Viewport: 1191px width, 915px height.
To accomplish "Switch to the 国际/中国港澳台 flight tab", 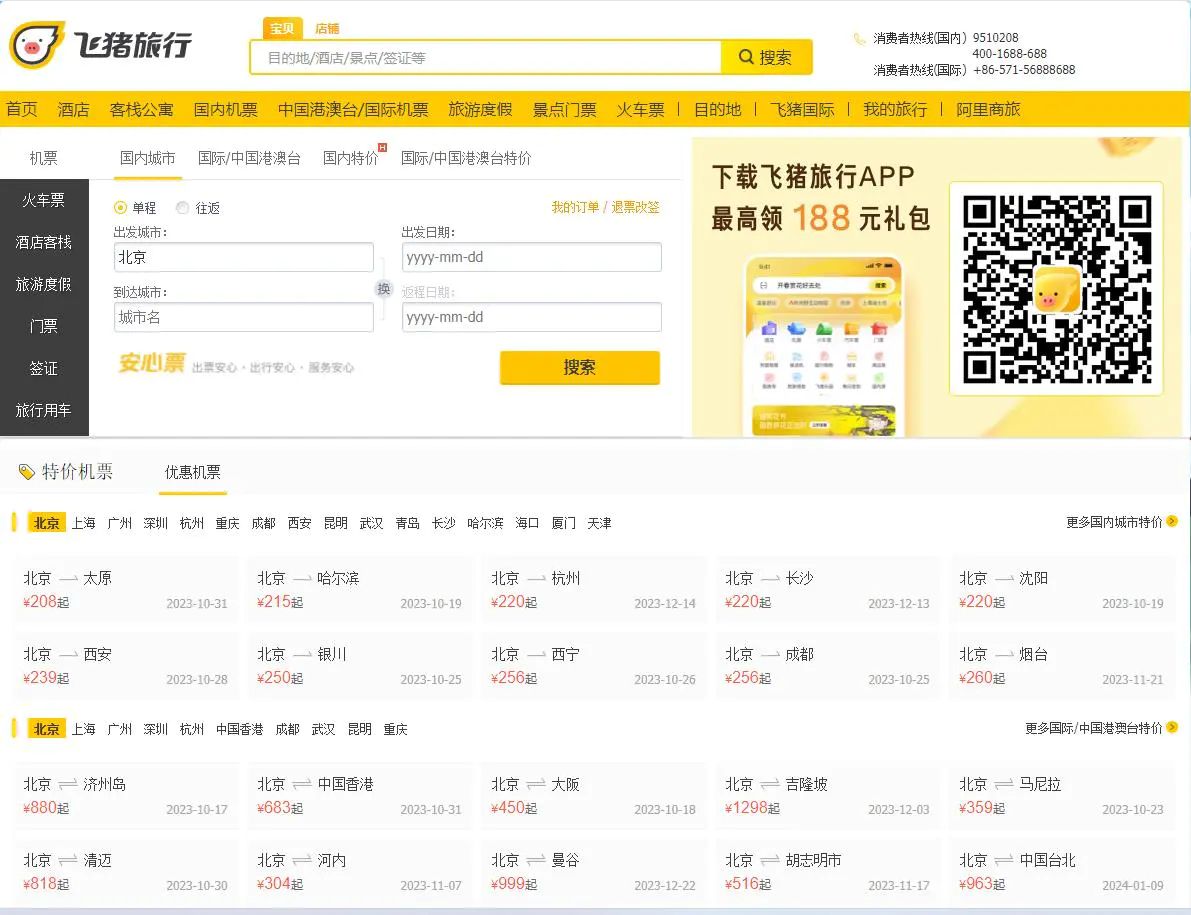I will (x=249, y=158).
